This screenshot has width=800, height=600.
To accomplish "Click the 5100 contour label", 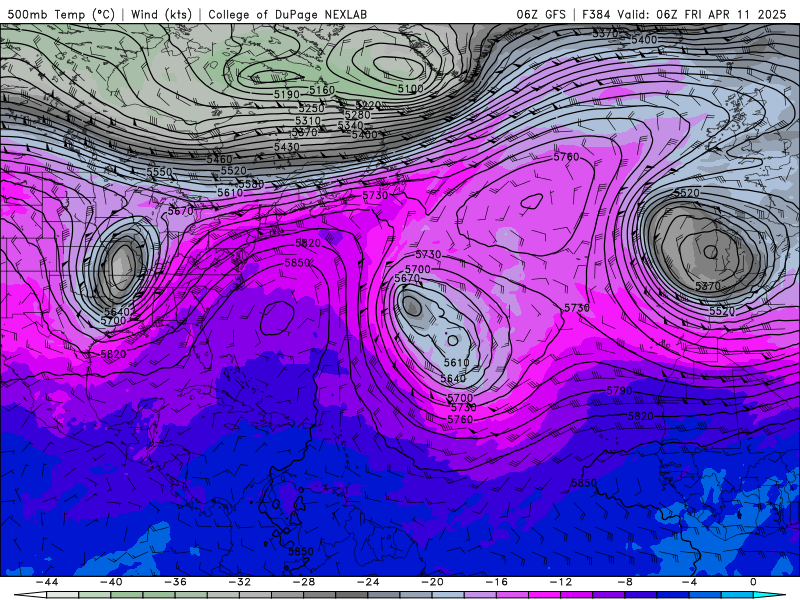I will (x=410, y=89).
